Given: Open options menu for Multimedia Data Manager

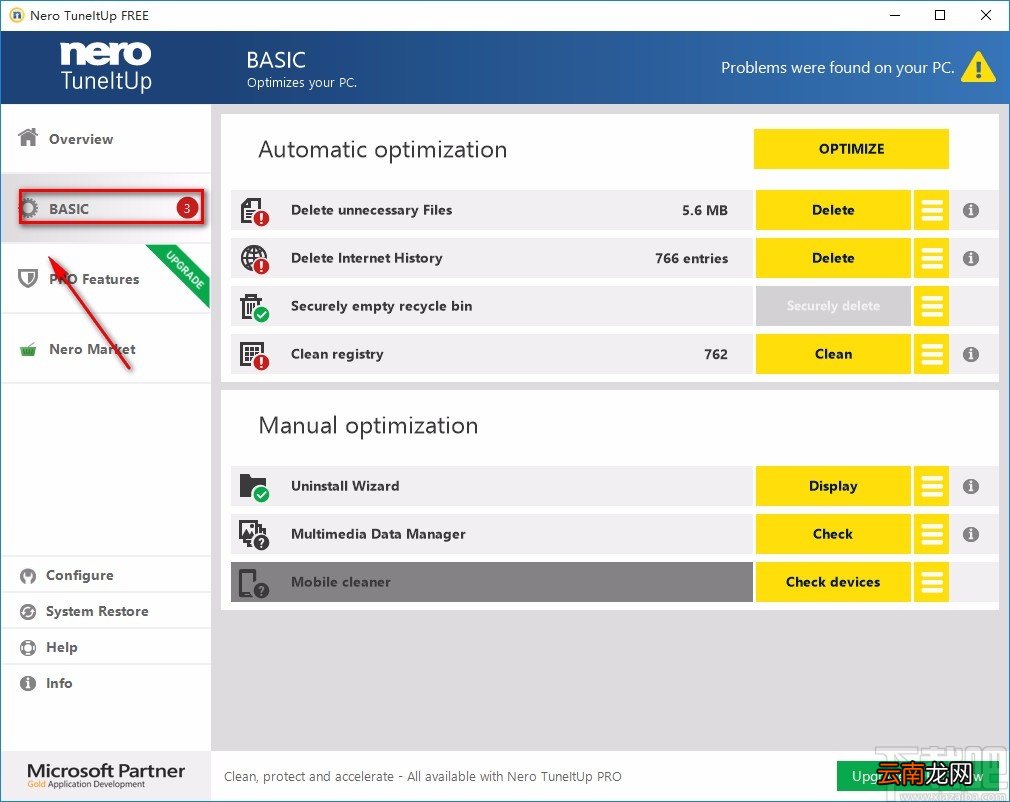Looking at the screenshot, I should (x=931, y=534).
